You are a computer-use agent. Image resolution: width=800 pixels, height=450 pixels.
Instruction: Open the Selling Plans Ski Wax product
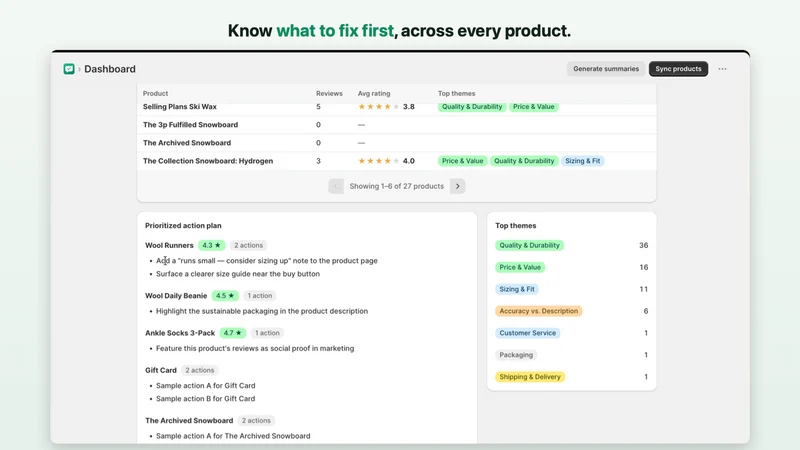pos(180,107)
